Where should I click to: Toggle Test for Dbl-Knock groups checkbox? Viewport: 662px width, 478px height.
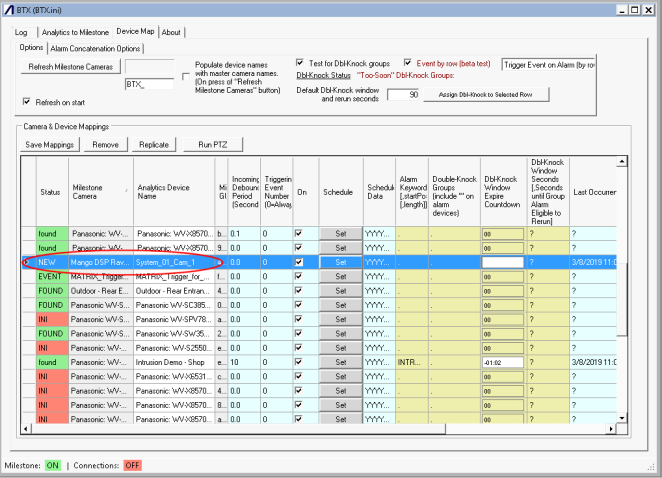pyautogui.click(x=300, y=63)
